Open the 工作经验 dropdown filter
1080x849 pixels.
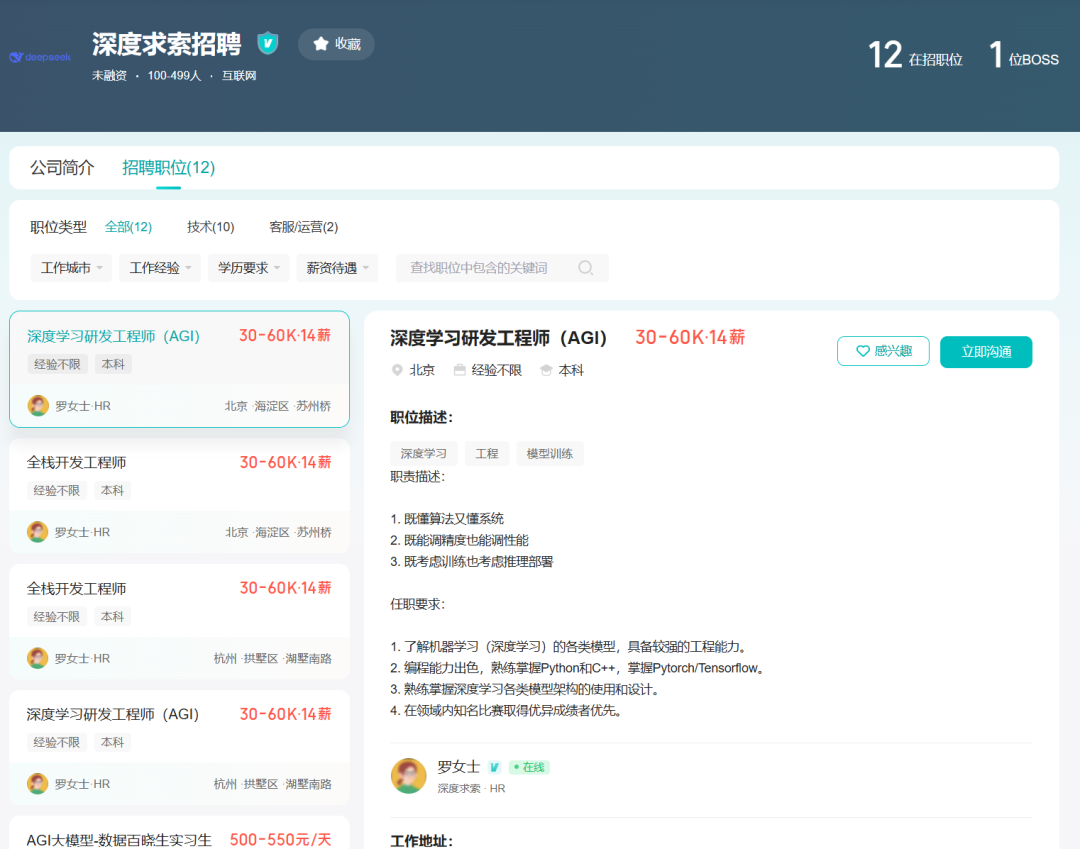[160, 268]
